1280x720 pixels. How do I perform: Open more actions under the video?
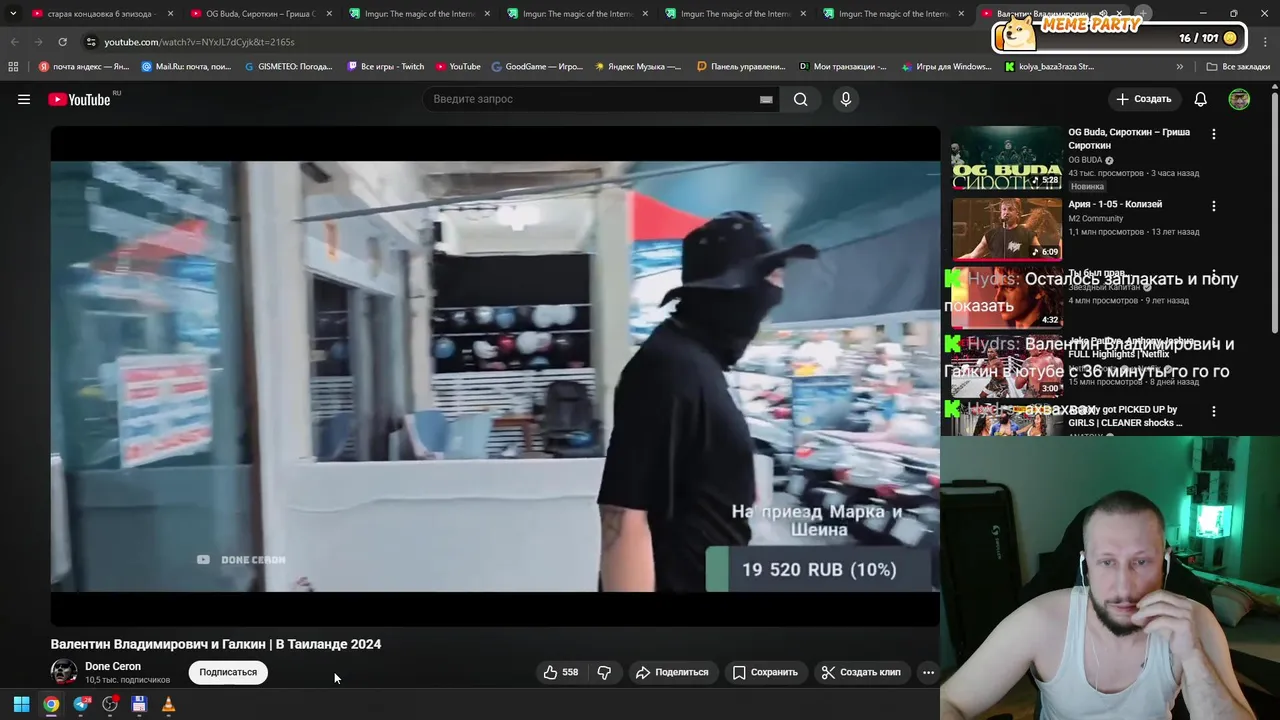click(928, 672)
